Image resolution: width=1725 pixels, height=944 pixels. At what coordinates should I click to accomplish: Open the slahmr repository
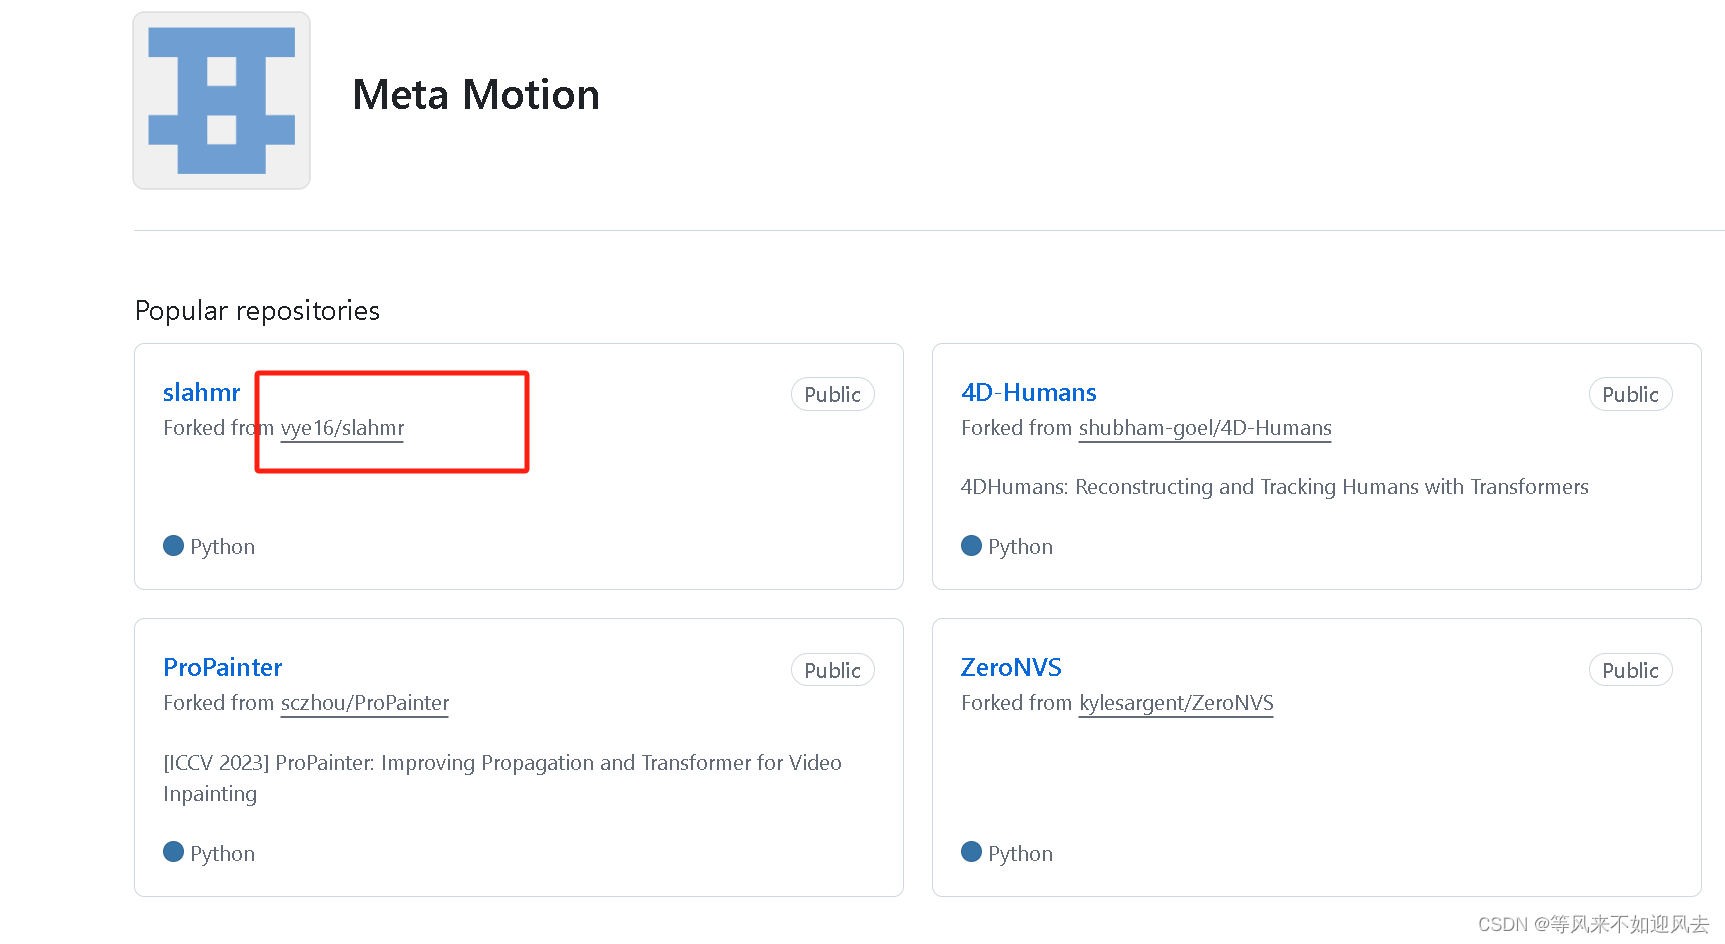coord(201,392)
